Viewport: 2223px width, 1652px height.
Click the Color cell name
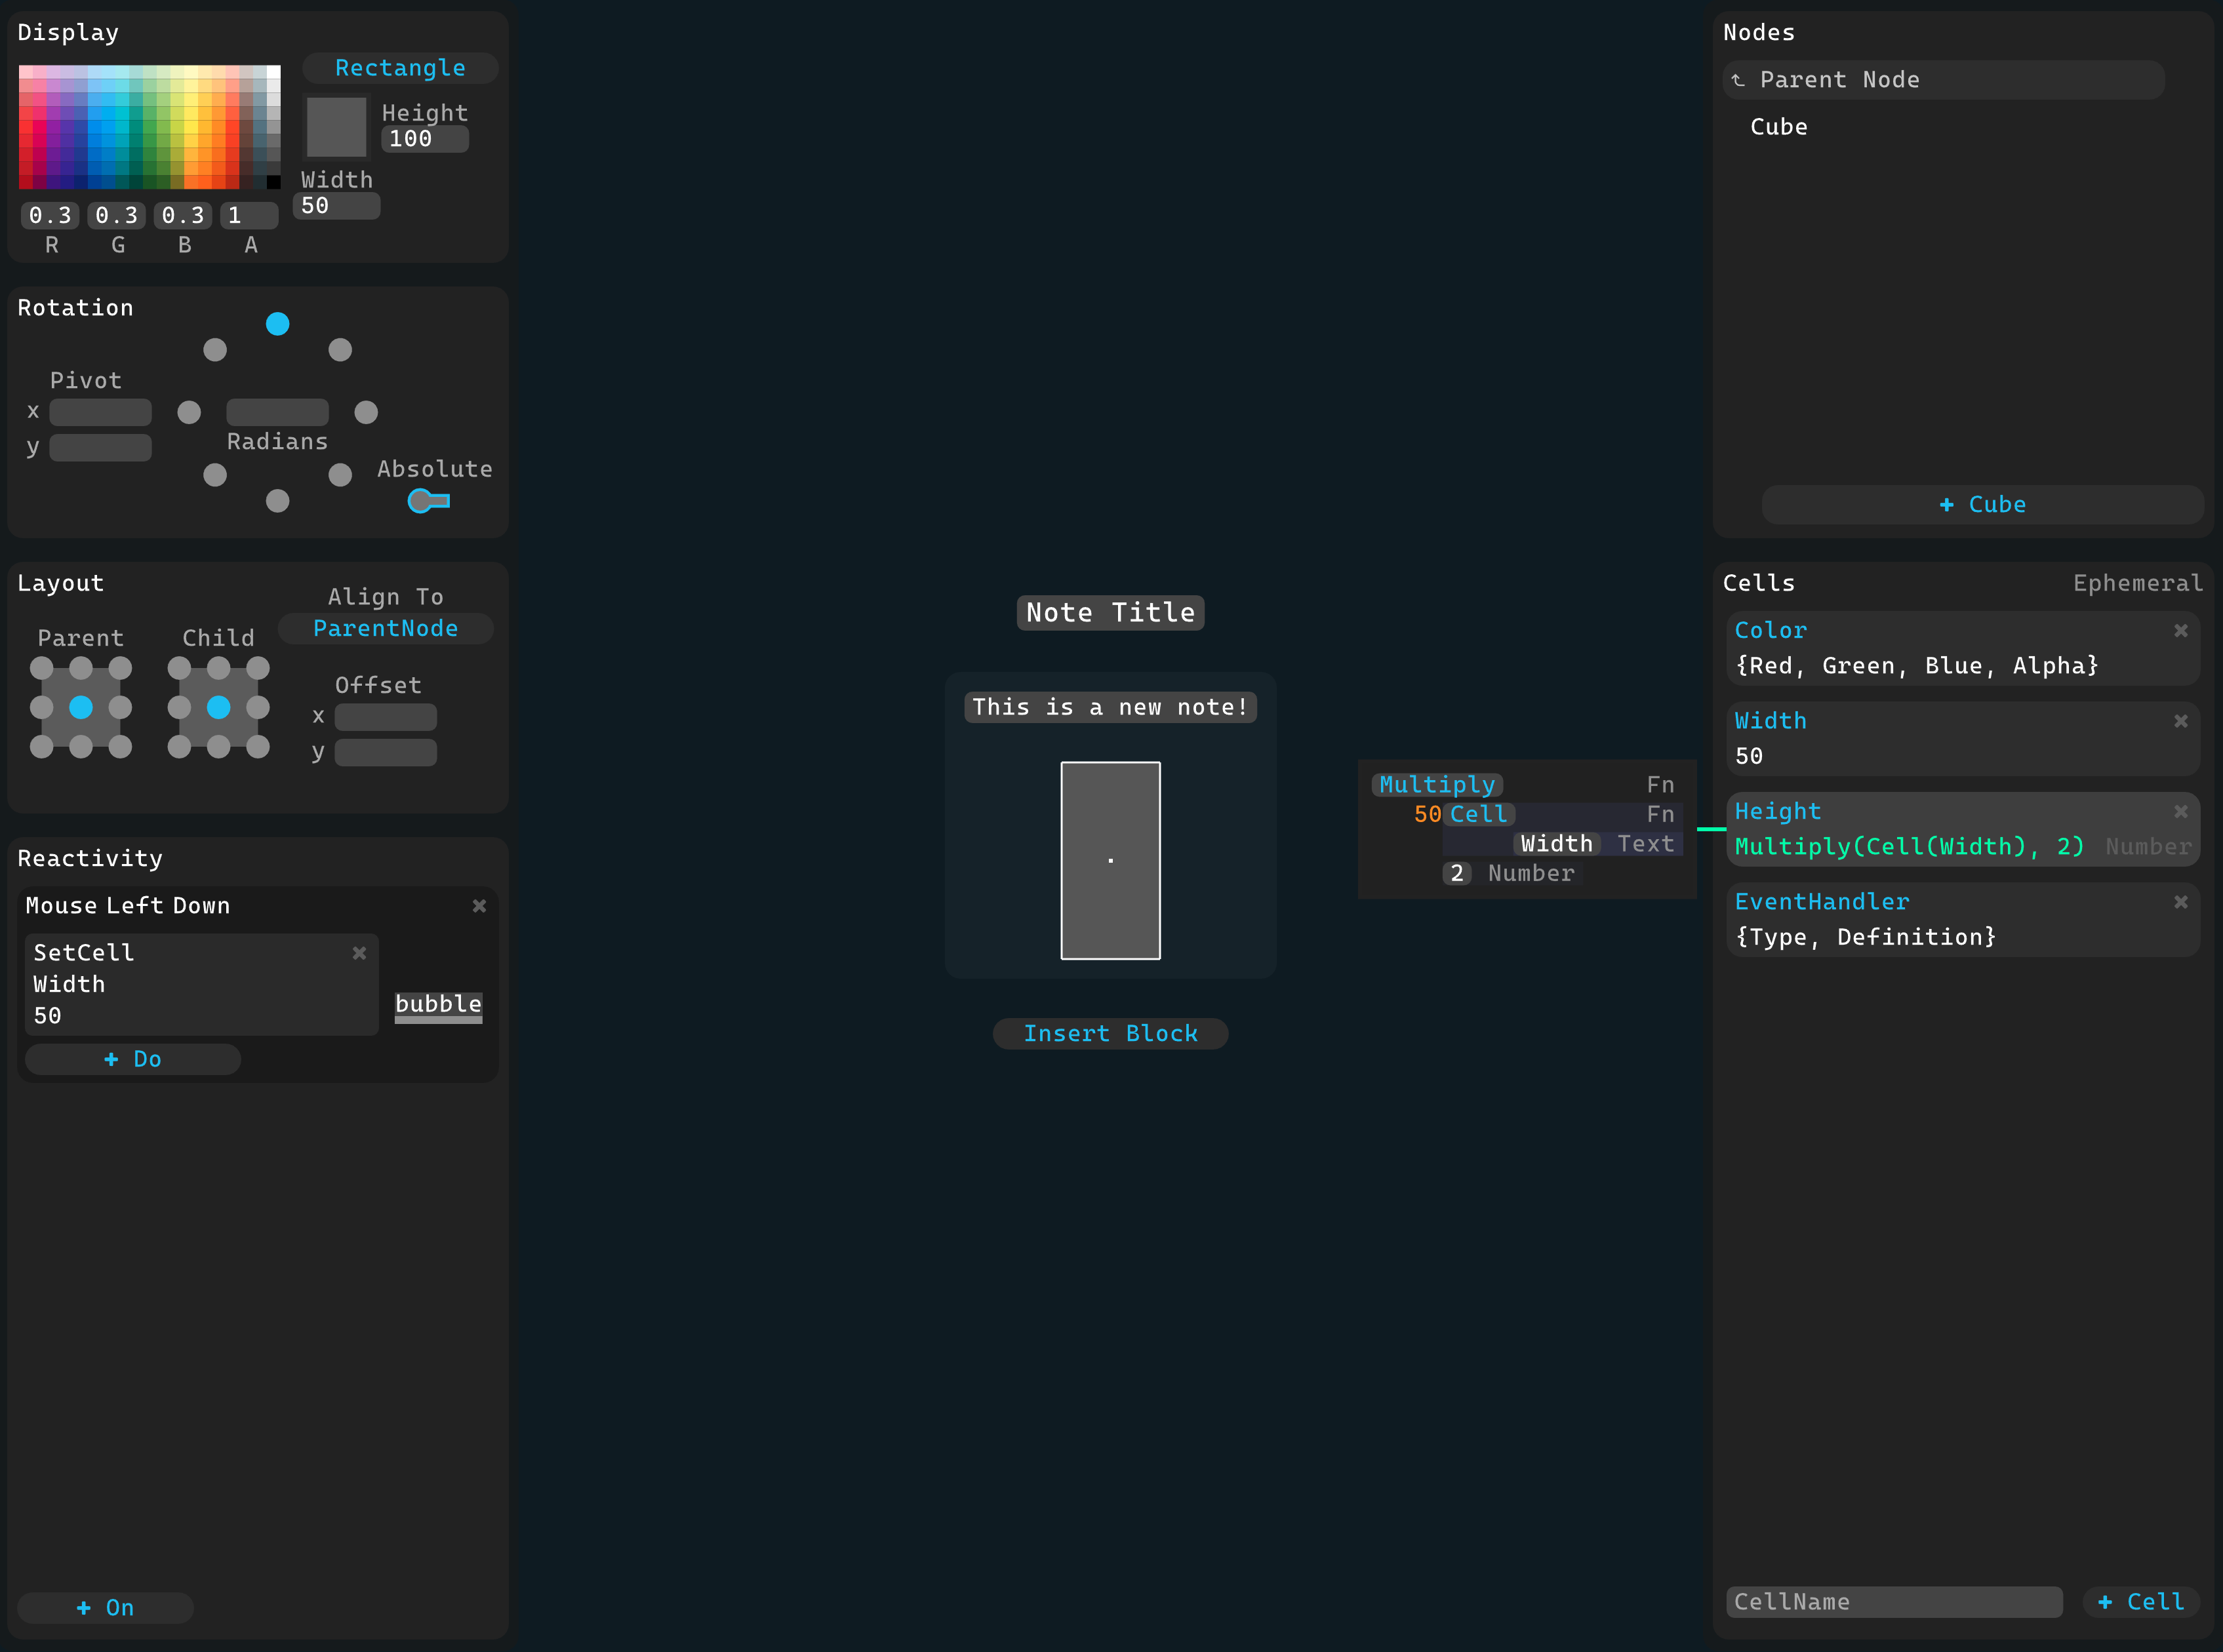pos(1770,631)
